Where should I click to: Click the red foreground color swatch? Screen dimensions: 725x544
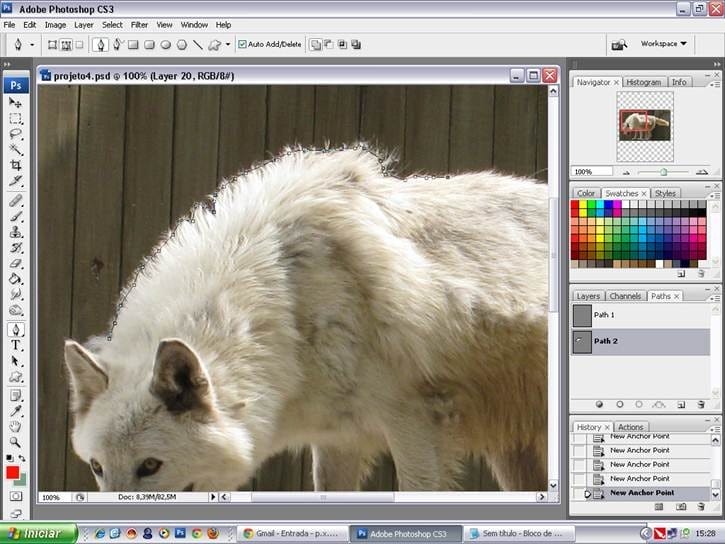(x=12, y=472)
